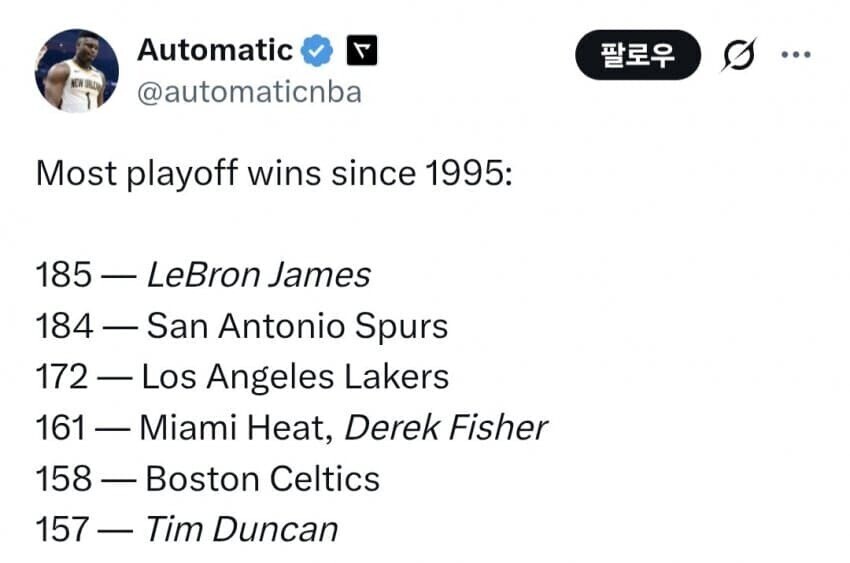850x563 pixels.
Task: Open the Automatic profile avatar picture
Action: coord(77,71)
